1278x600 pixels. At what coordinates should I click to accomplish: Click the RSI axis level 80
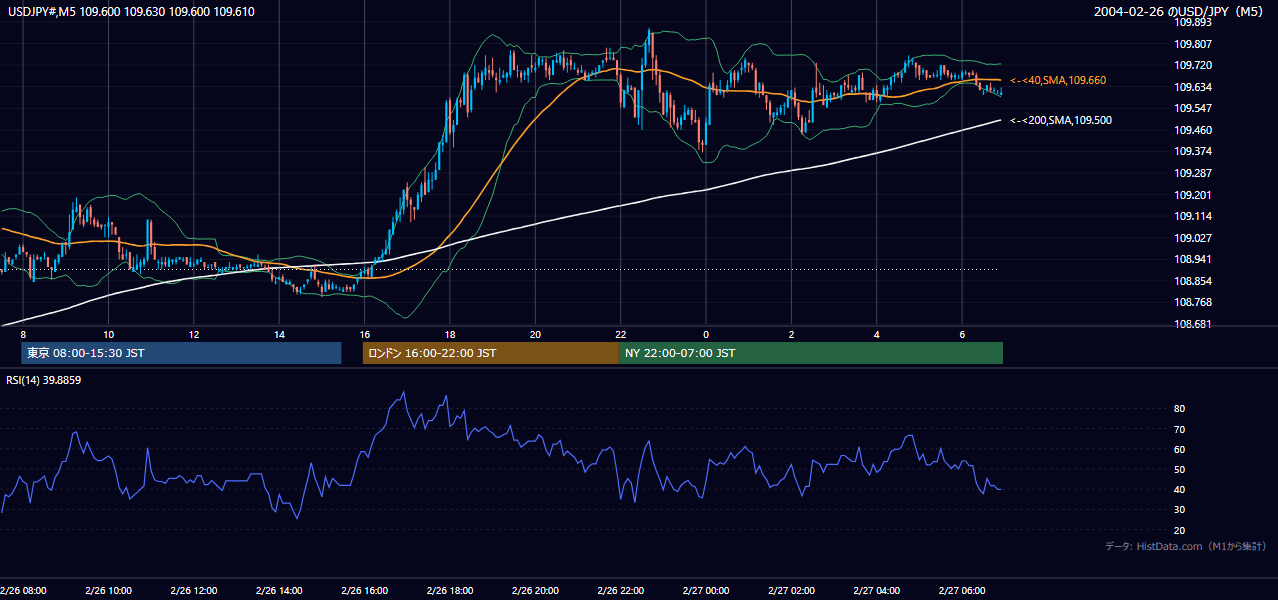point(1180,409)
